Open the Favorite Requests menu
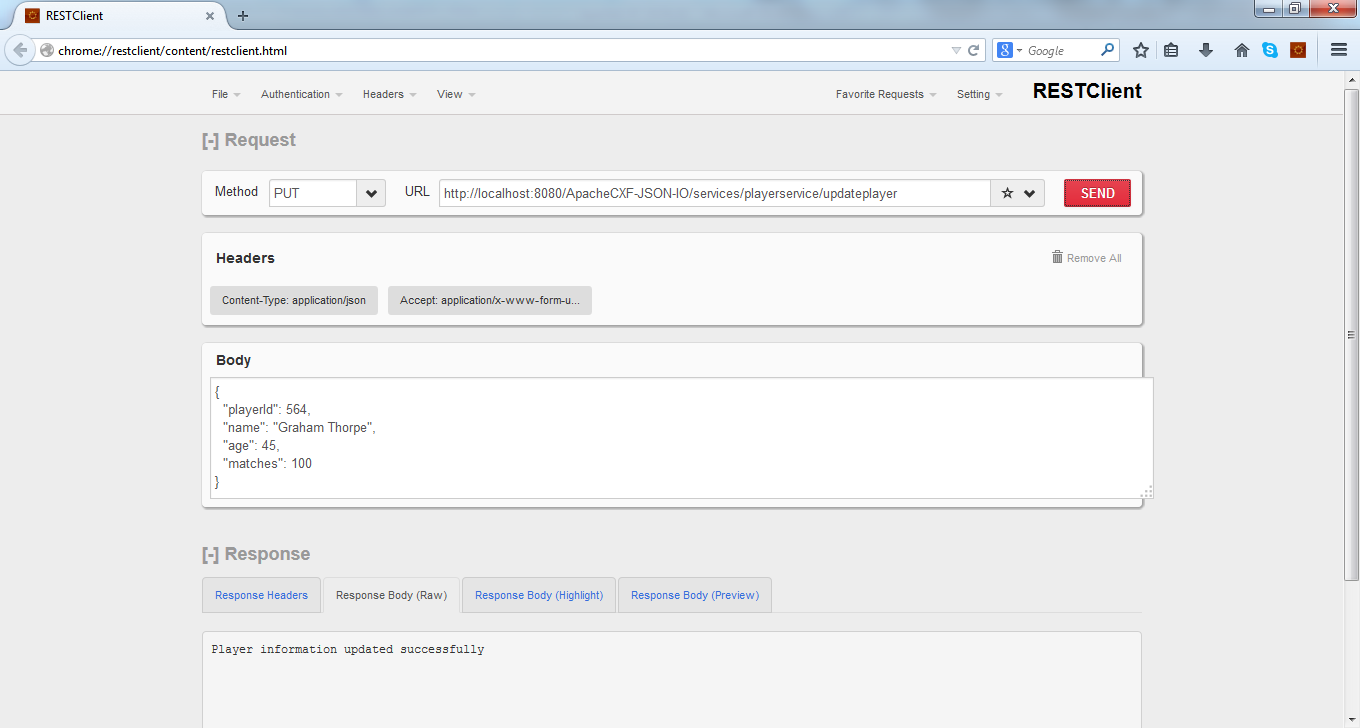The height and width of the screenshot is (728, 1360). 886,94
